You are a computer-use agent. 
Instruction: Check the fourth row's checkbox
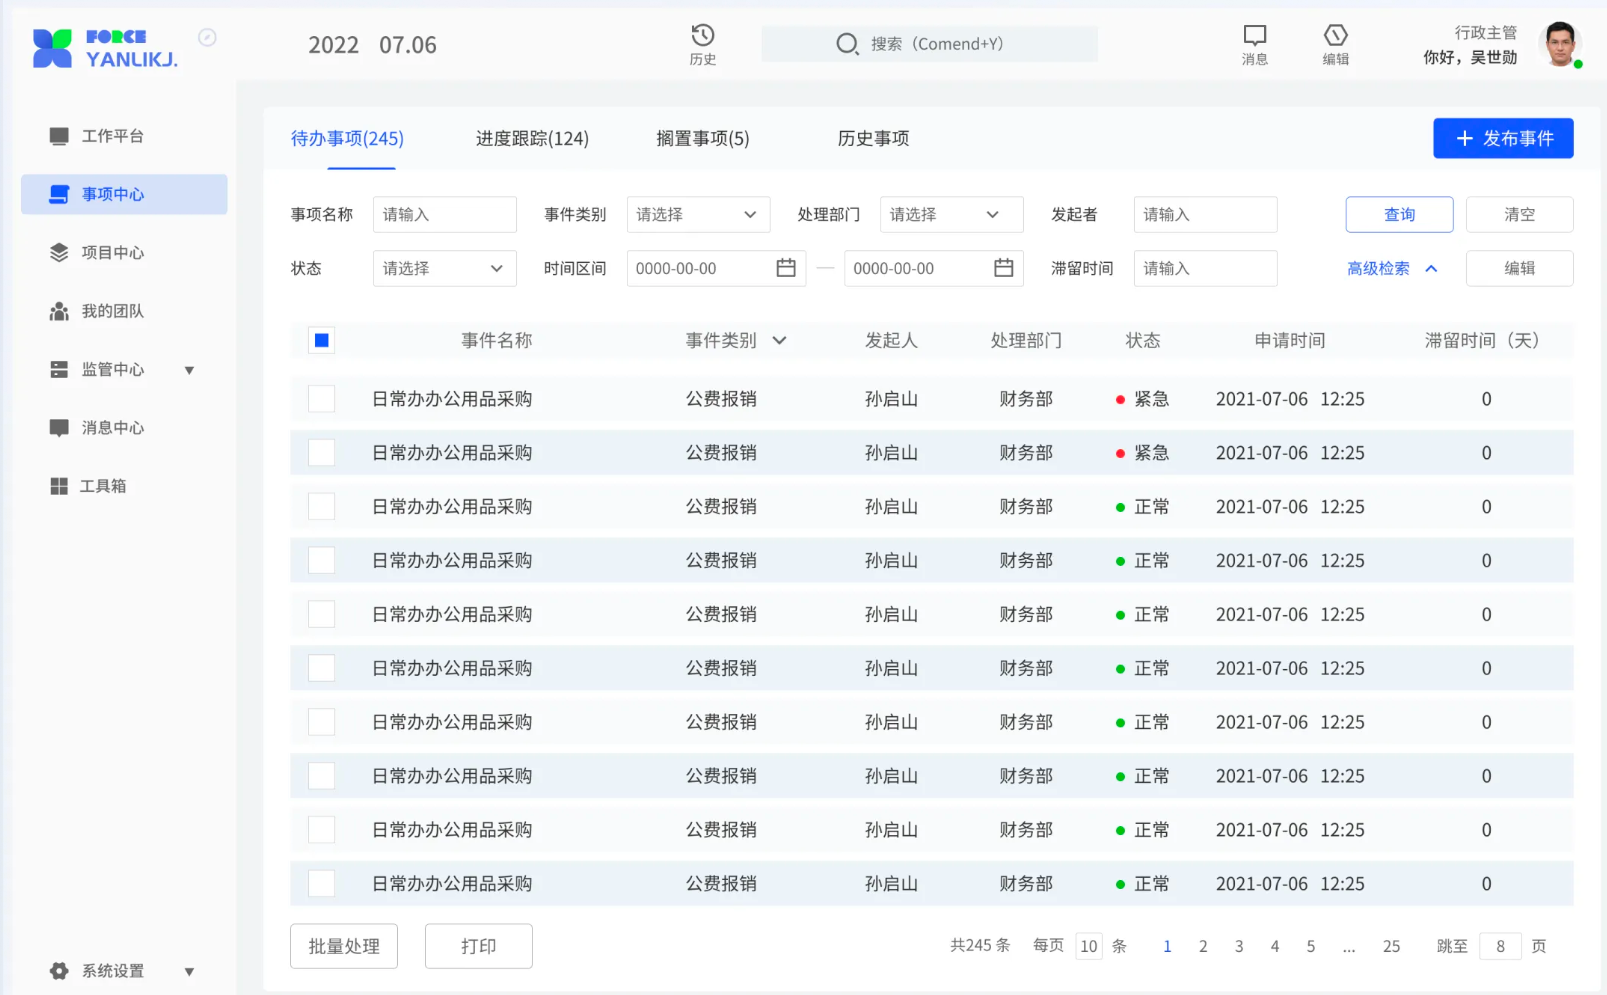[x=322, y=561]
